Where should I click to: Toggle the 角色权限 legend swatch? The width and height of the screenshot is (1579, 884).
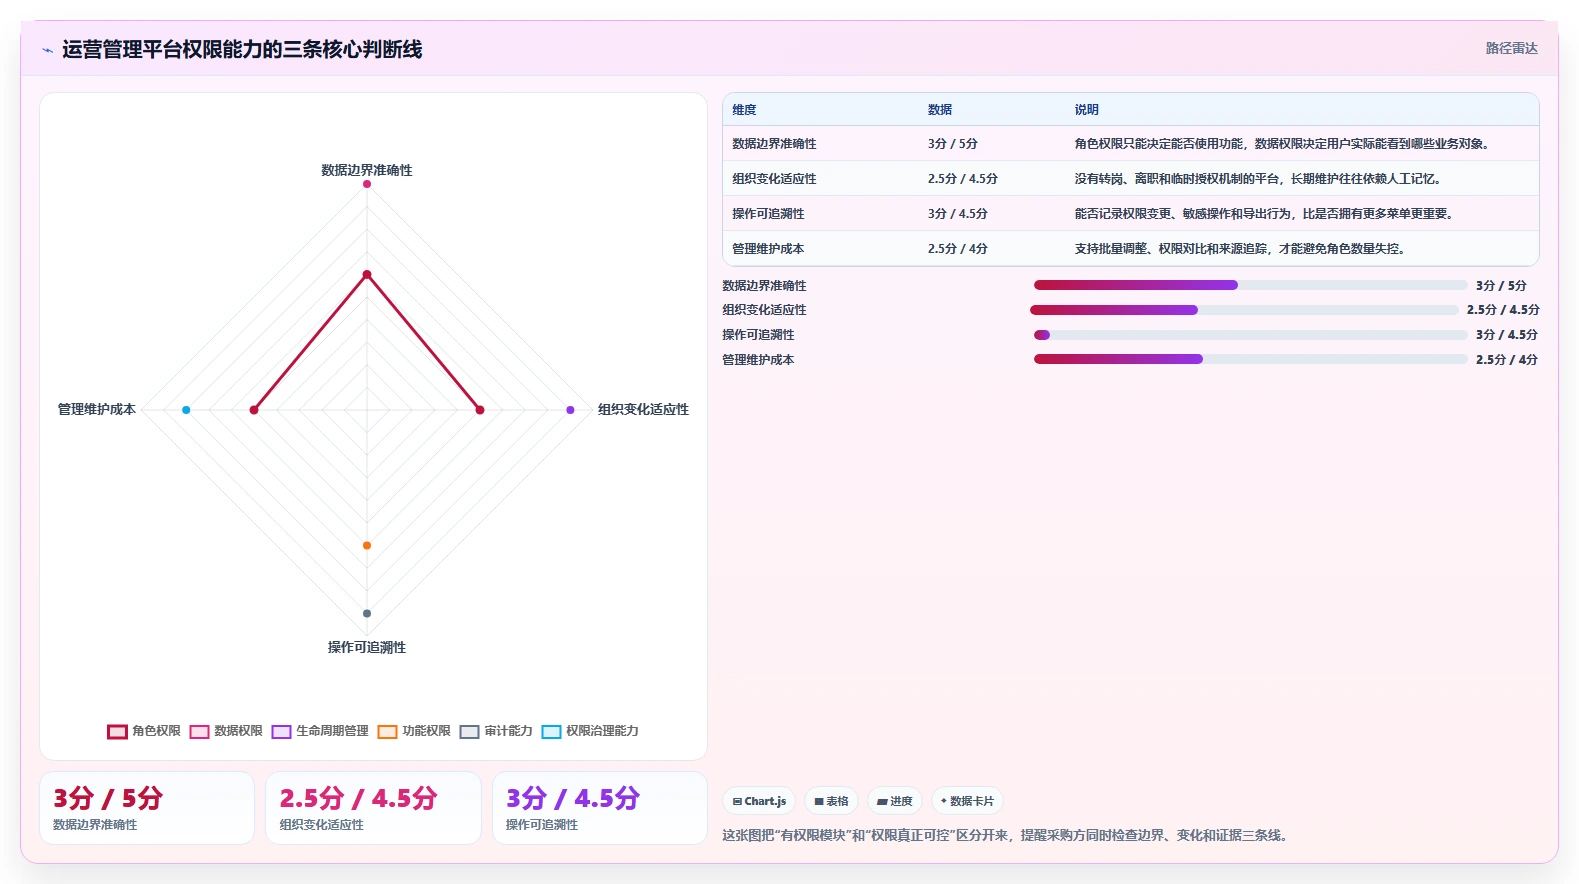click(117, 731)
